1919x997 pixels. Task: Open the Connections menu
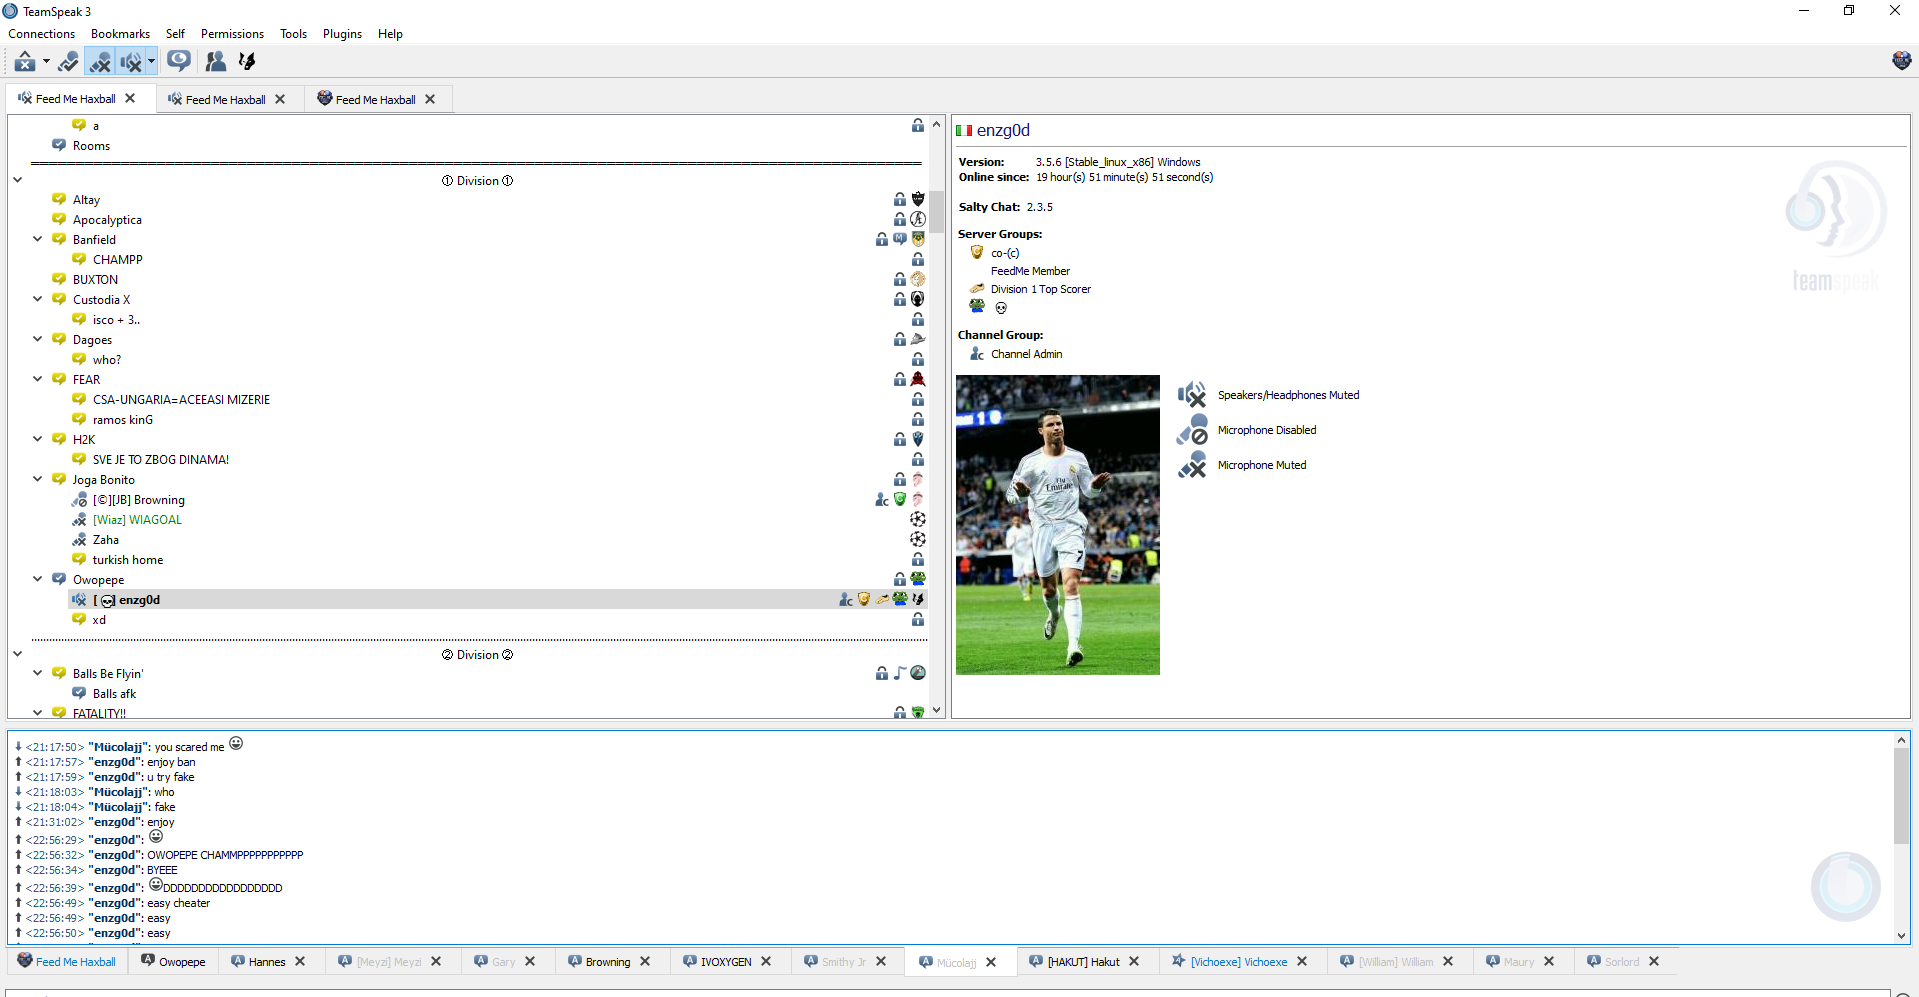pos(42,34)
